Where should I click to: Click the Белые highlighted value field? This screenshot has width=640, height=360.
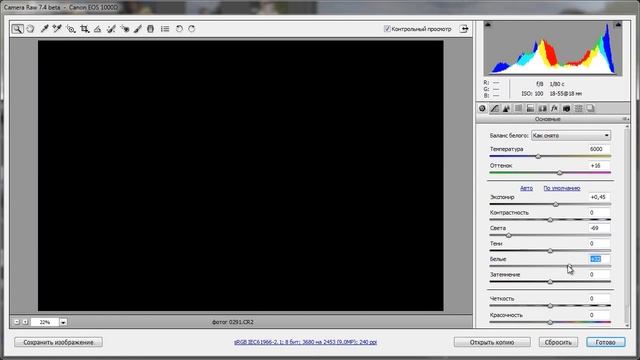(x=599, y=259)
